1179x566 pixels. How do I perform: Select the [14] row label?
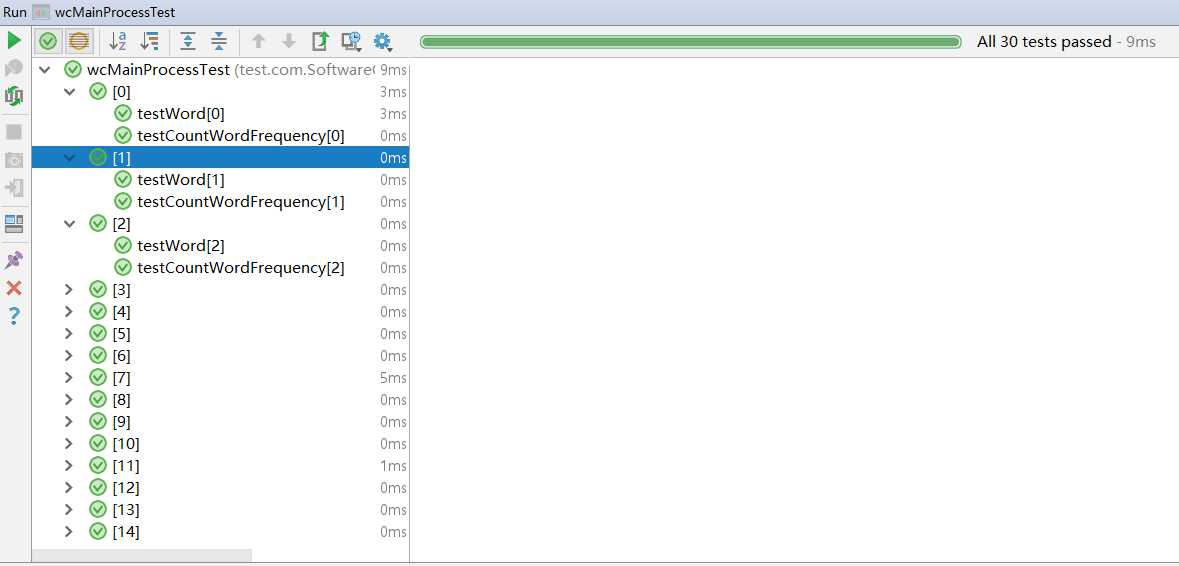pyautogui.click(x=126, y=531)
